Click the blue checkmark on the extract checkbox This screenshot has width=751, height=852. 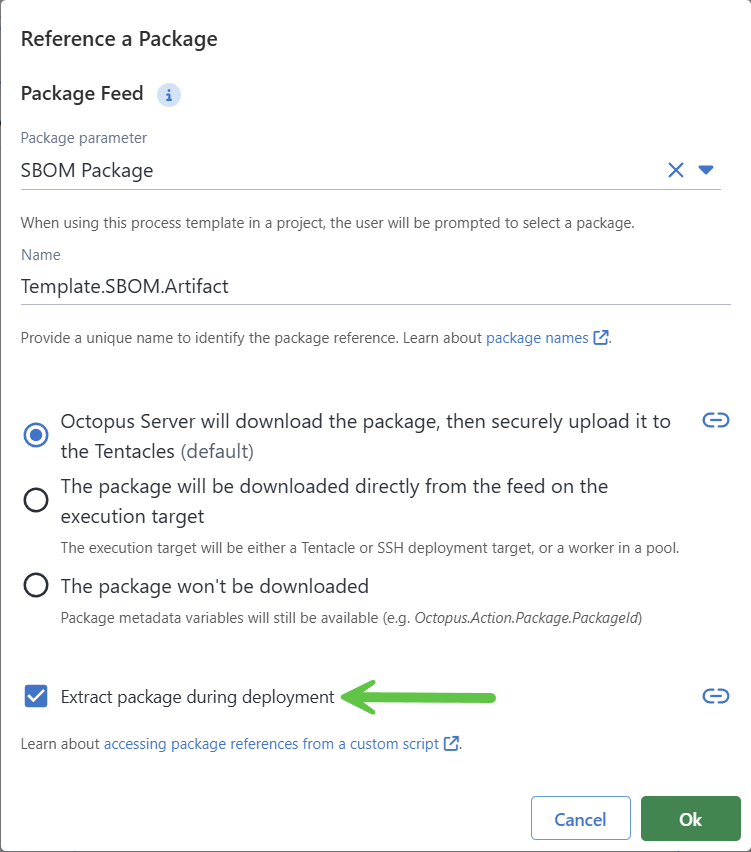(35, 696)
